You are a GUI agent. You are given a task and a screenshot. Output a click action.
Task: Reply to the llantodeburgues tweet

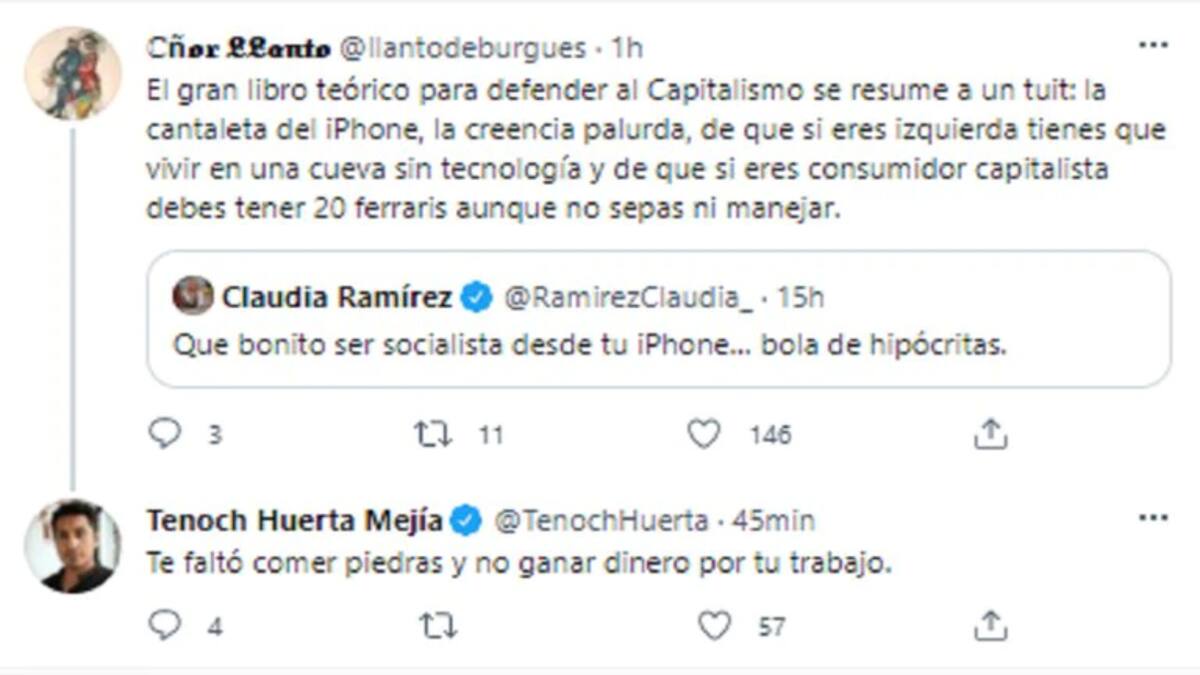tap(164, 434)
